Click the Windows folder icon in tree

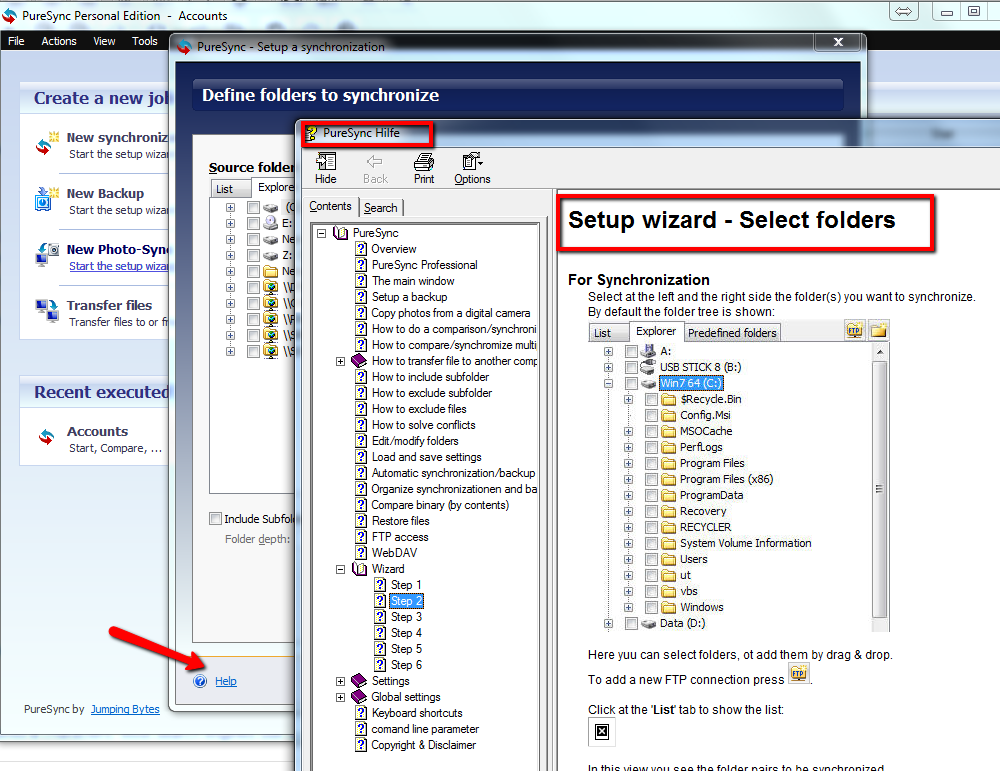click(x=668, y=607)
